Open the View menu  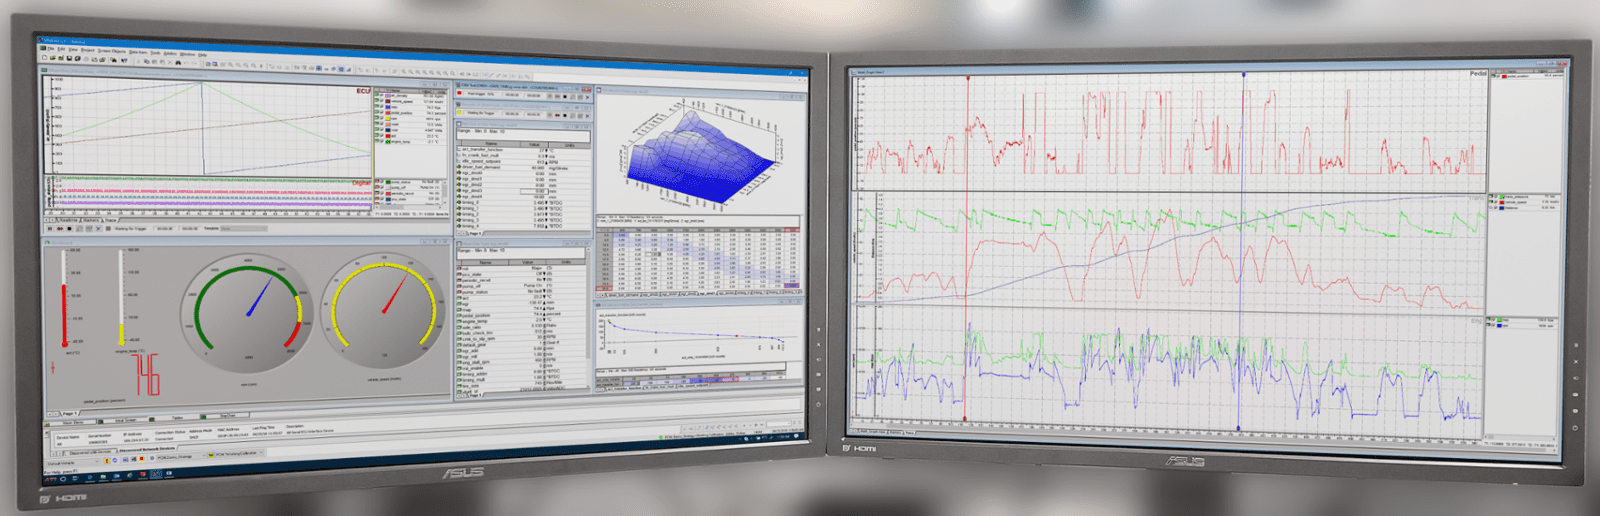[x=73, y=49]
